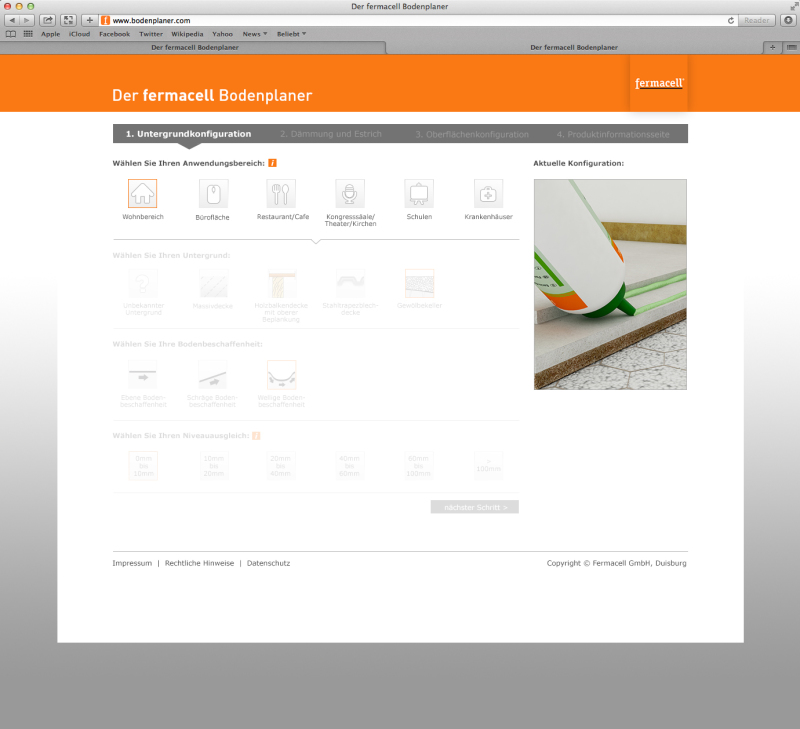Open step 1 Untergrundkonfiguration tab

[x=189, y=134]
